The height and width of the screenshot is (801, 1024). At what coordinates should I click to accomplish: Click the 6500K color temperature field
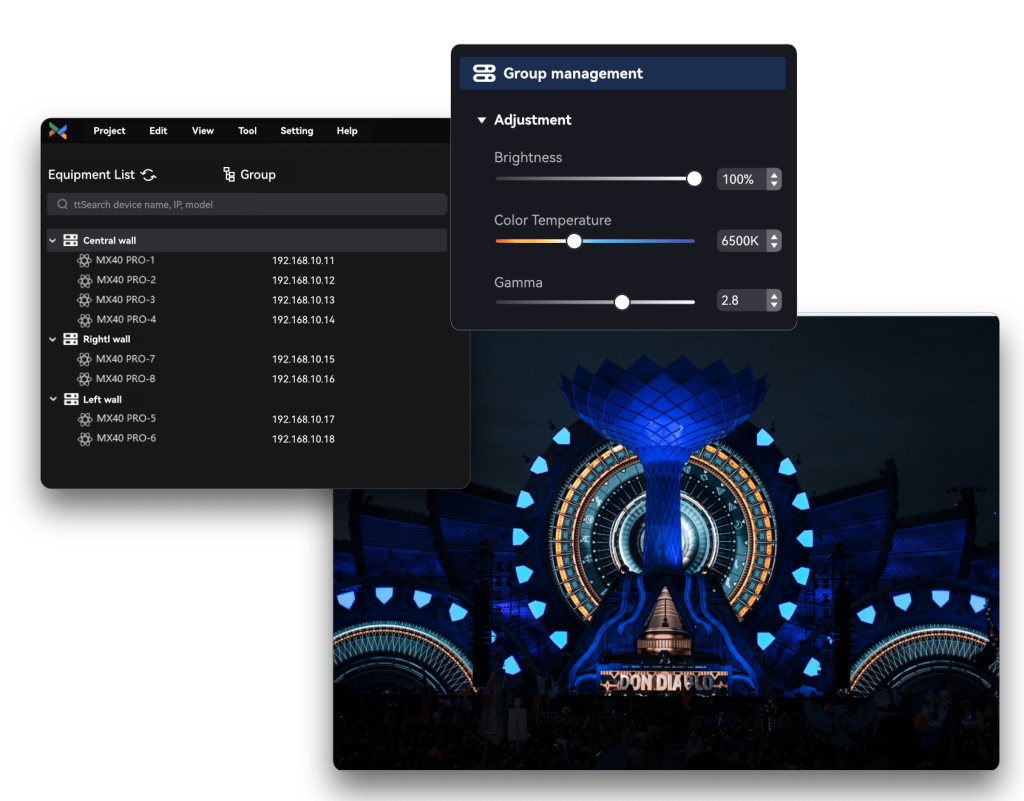tap(741, 241)
